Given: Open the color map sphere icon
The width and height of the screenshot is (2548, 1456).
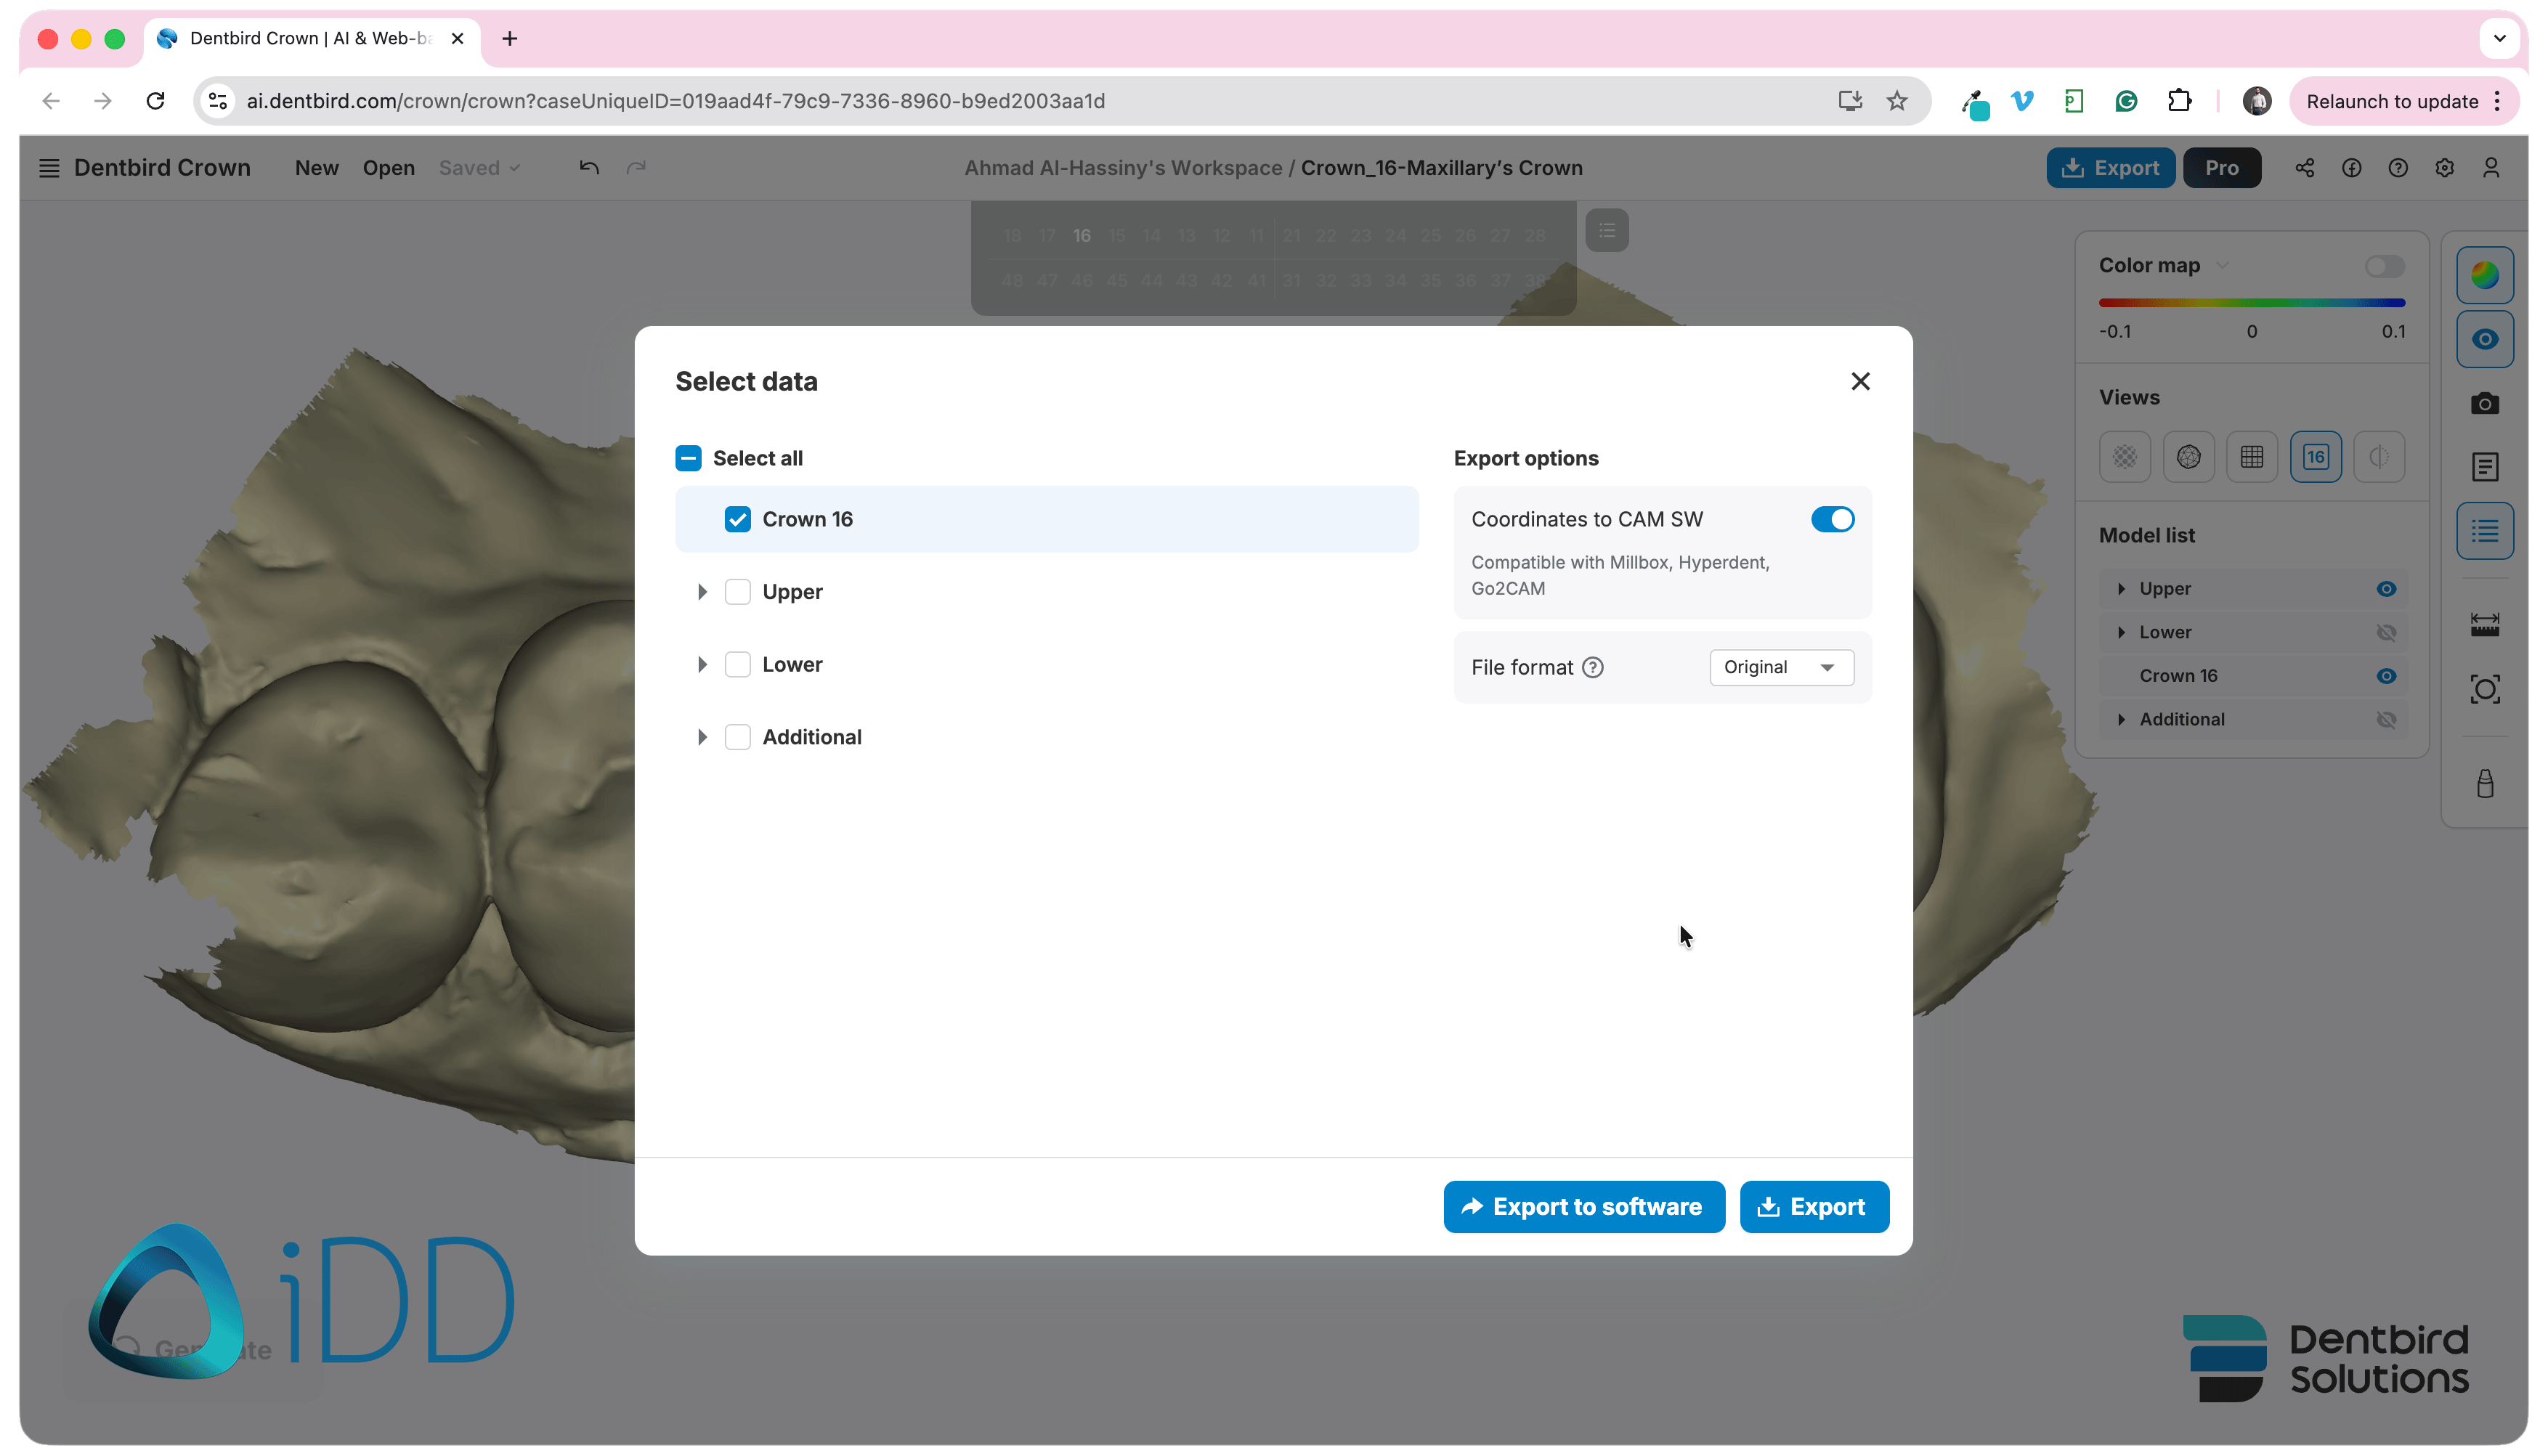Looking at the screenshot, I should [2484, 275].
